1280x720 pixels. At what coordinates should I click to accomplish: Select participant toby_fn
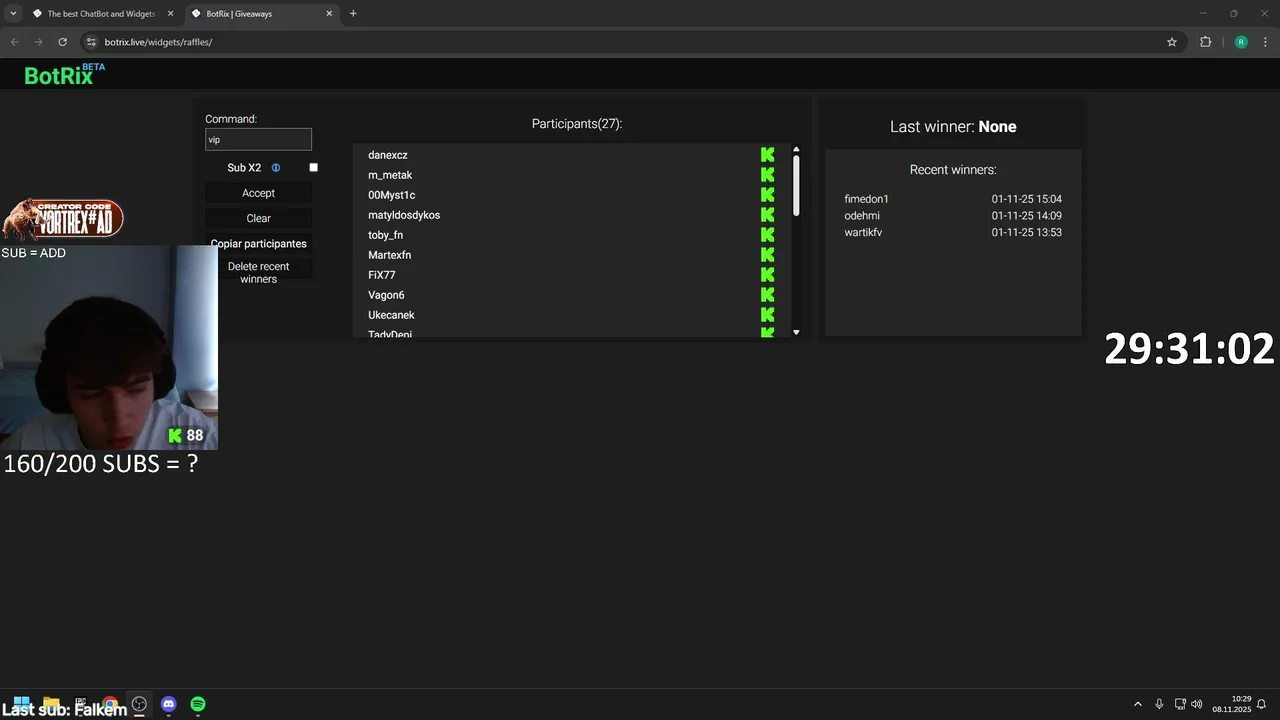pyautogui.click(x=385, y=235)
